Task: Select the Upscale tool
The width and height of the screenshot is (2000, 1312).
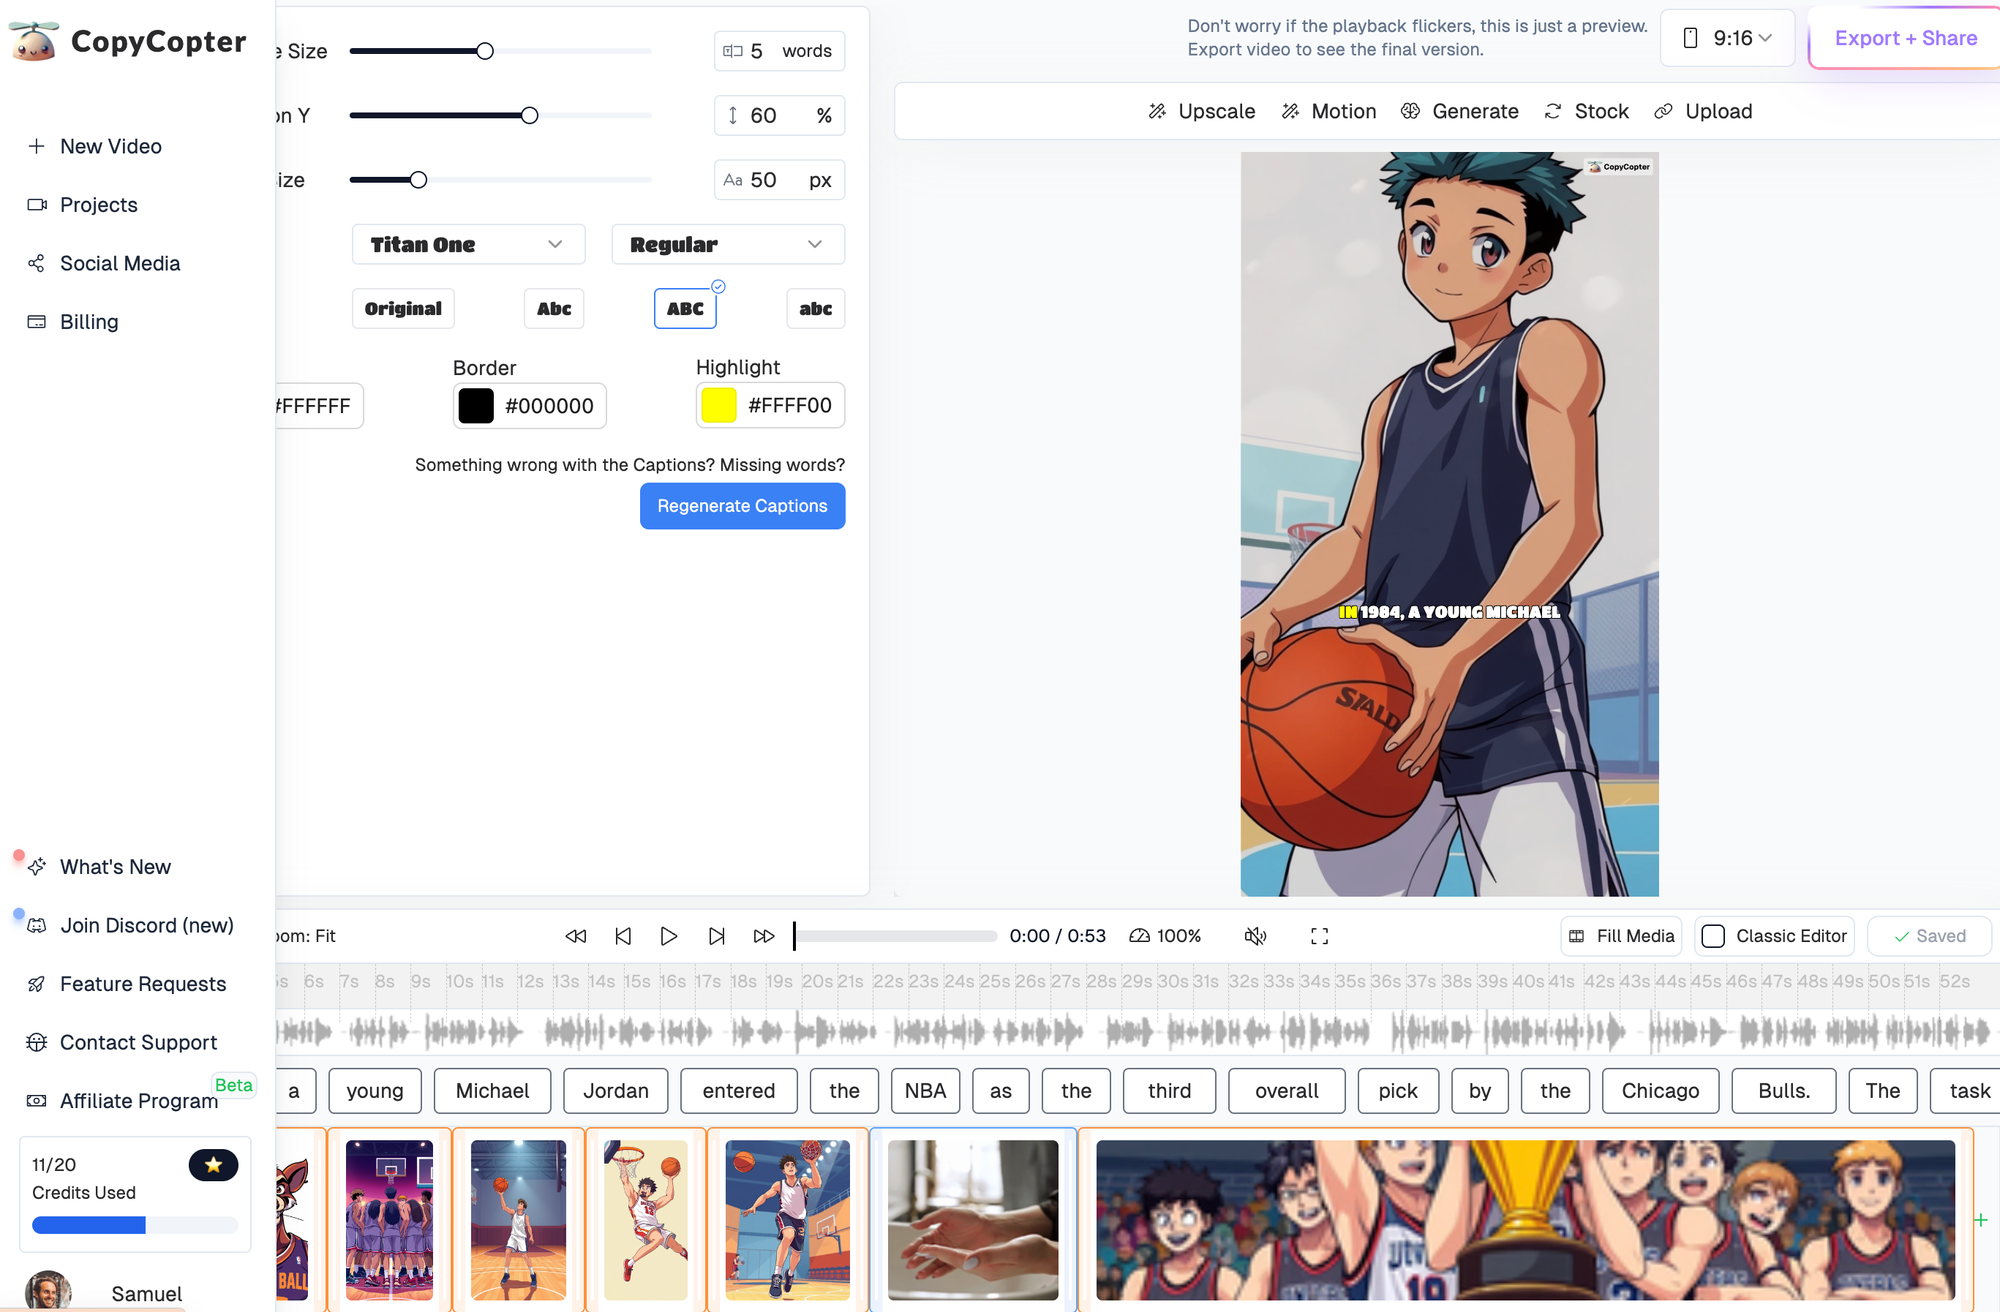Action: point(1201,111)
